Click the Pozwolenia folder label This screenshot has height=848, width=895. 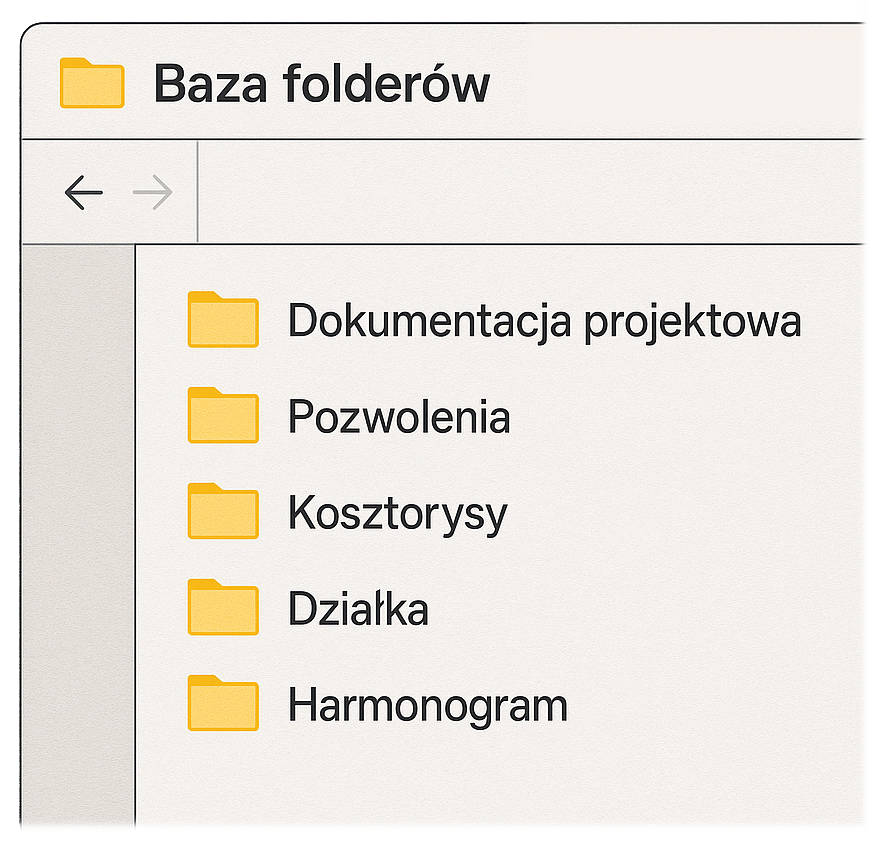pyautogui.click(x=399, y=416)
